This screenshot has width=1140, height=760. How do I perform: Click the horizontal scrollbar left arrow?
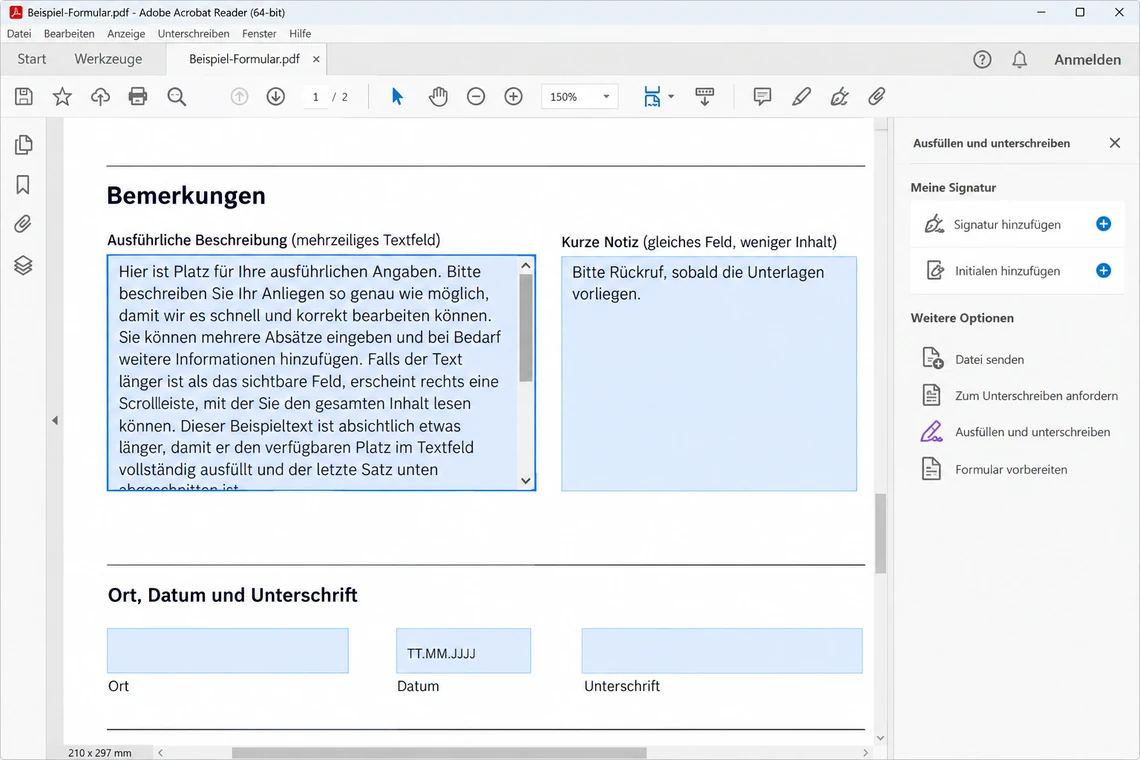click(x=161, y=753)
